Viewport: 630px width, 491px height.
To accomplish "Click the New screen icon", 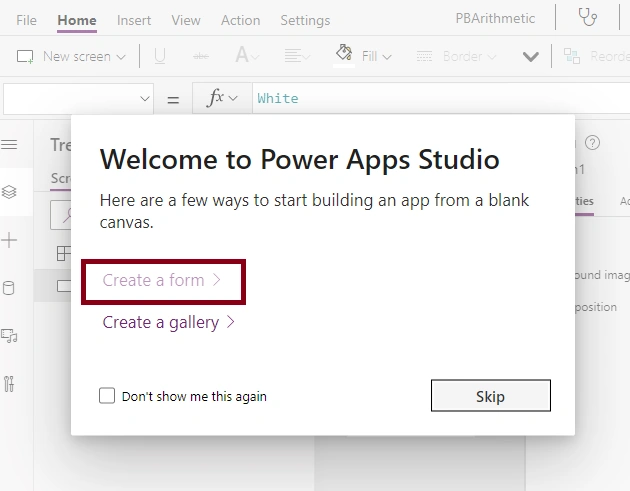I will pos(25,57).
